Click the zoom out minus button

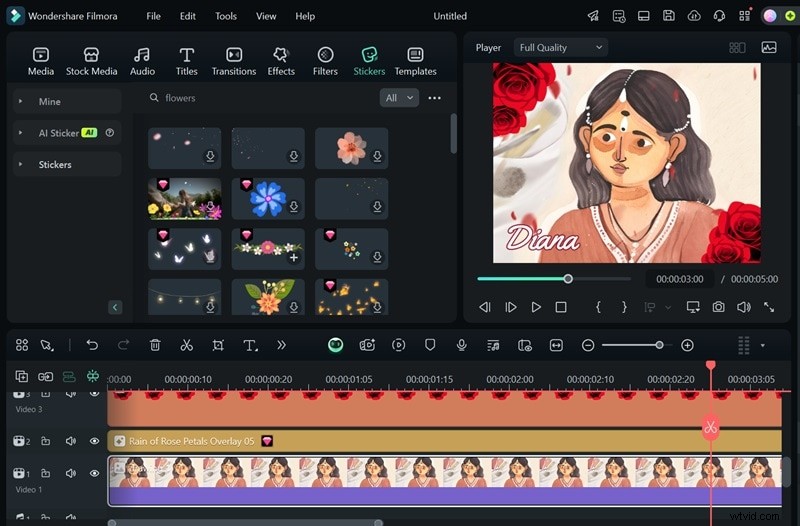click(588, 345)
